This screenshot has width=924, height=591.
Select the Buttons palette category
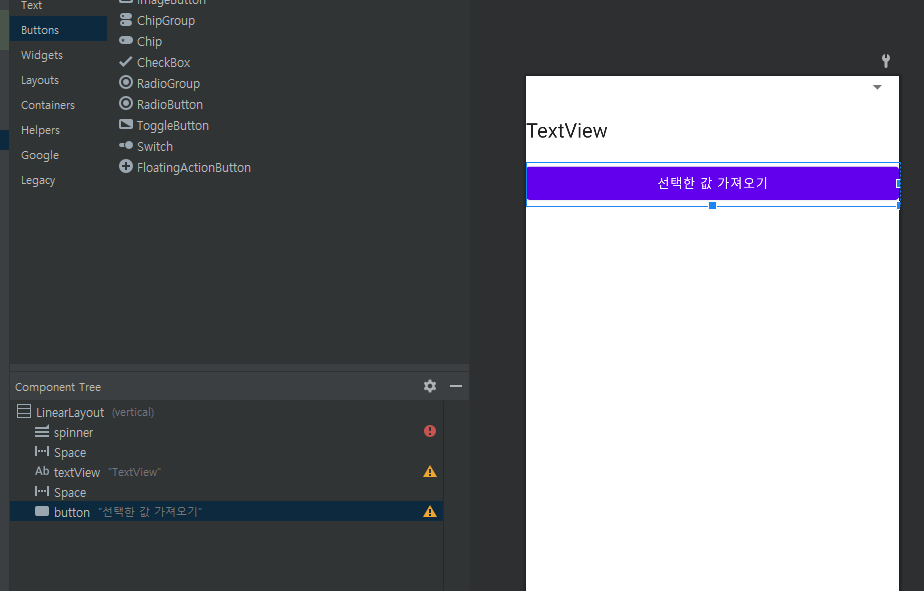pyautogui.click(x=58, y=29)
